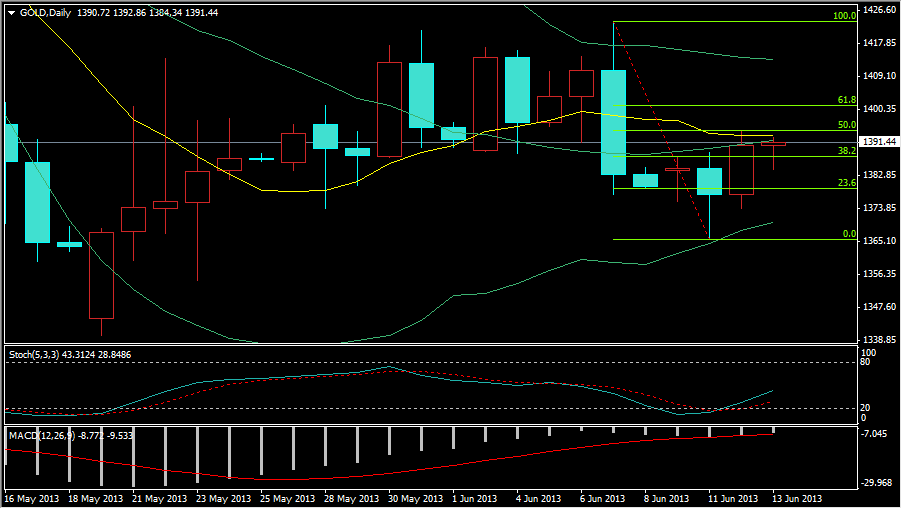Click the 1338.85 value on price scale

[x=879, y=340]
